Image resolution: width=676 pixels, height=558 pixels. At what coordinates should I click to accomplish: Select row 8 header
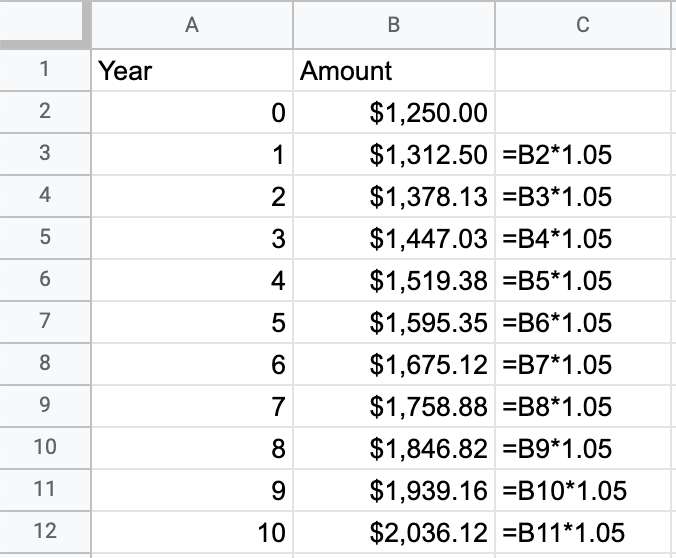[x=45, y=364]
